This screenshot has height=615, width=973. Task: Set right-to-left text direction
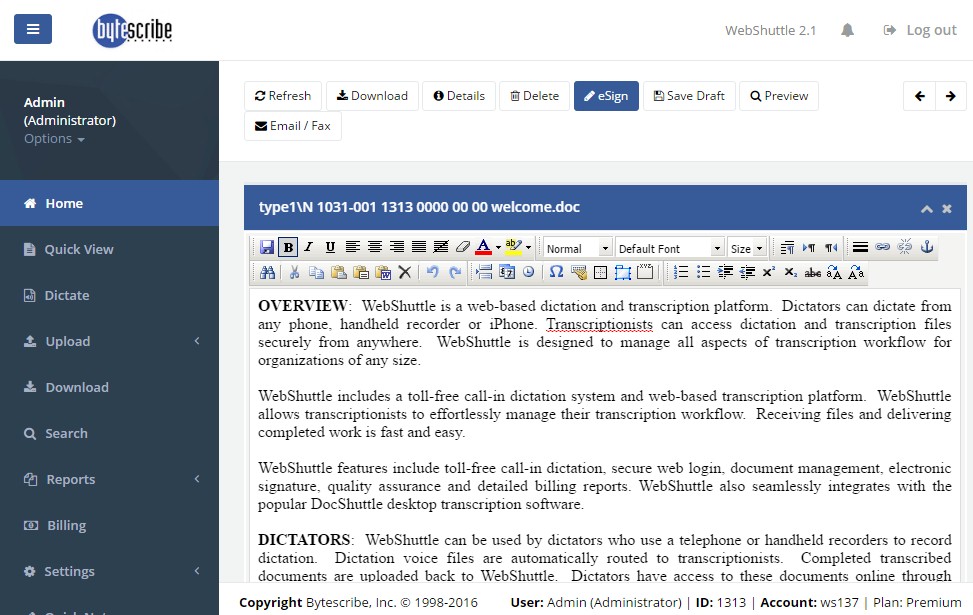(831, 247)
